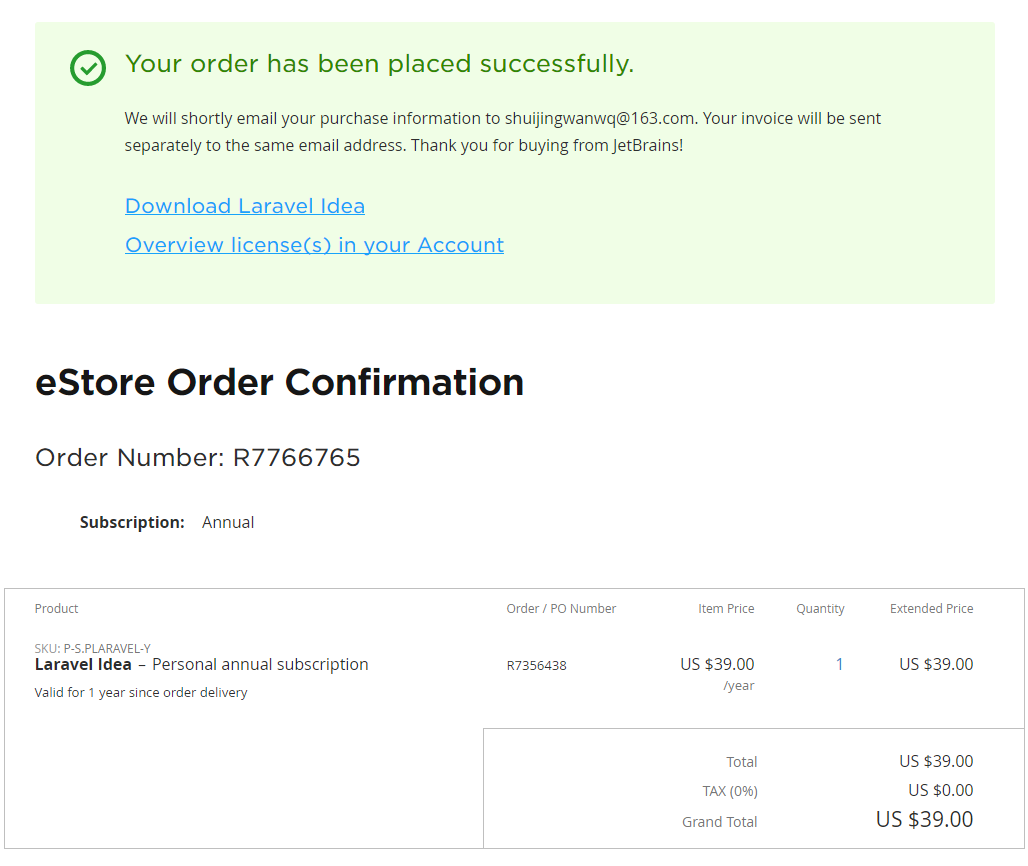Screen dimensions: 1028x866
Task: Click the Item Price column header
Action: coord(726,608)
